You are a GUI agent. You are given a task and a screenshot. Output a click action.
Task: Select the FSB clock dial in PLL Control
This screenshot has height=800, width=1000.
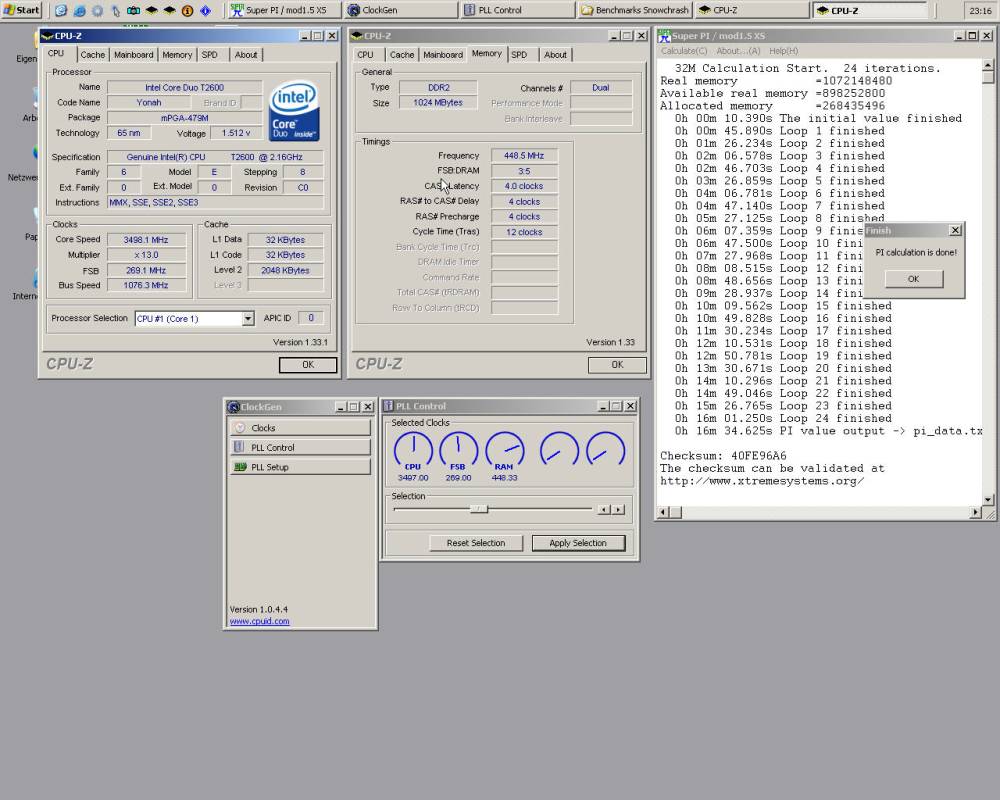[459, 452]
